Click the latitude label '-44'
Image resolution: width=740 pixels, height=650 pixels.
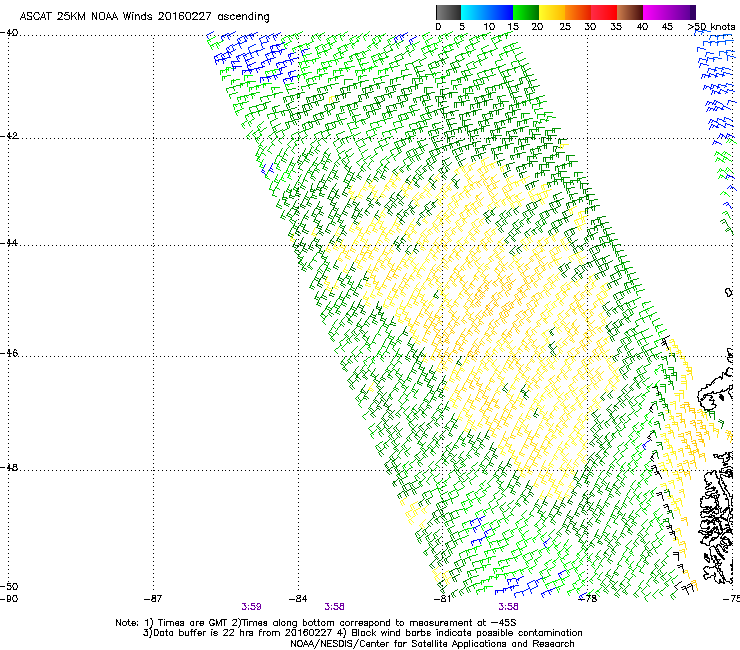pyautogui.click(x=9, y=243)
